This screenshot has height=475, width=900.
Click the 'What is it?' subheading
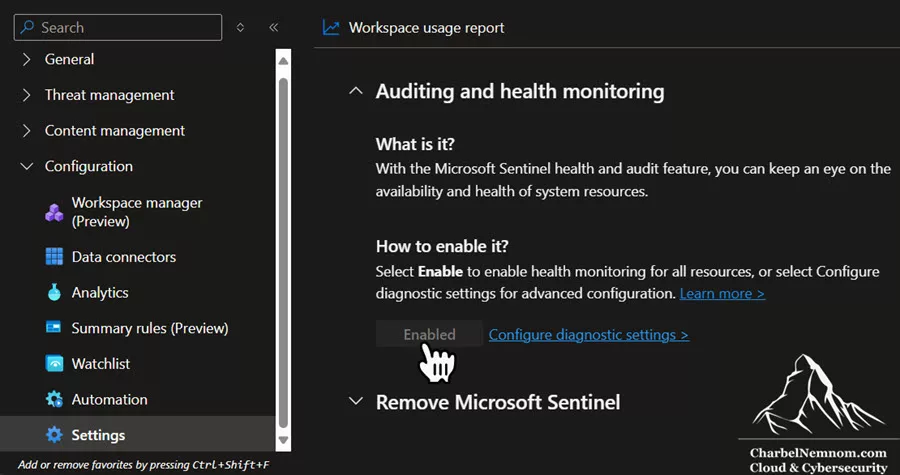(x=415, y=144)
